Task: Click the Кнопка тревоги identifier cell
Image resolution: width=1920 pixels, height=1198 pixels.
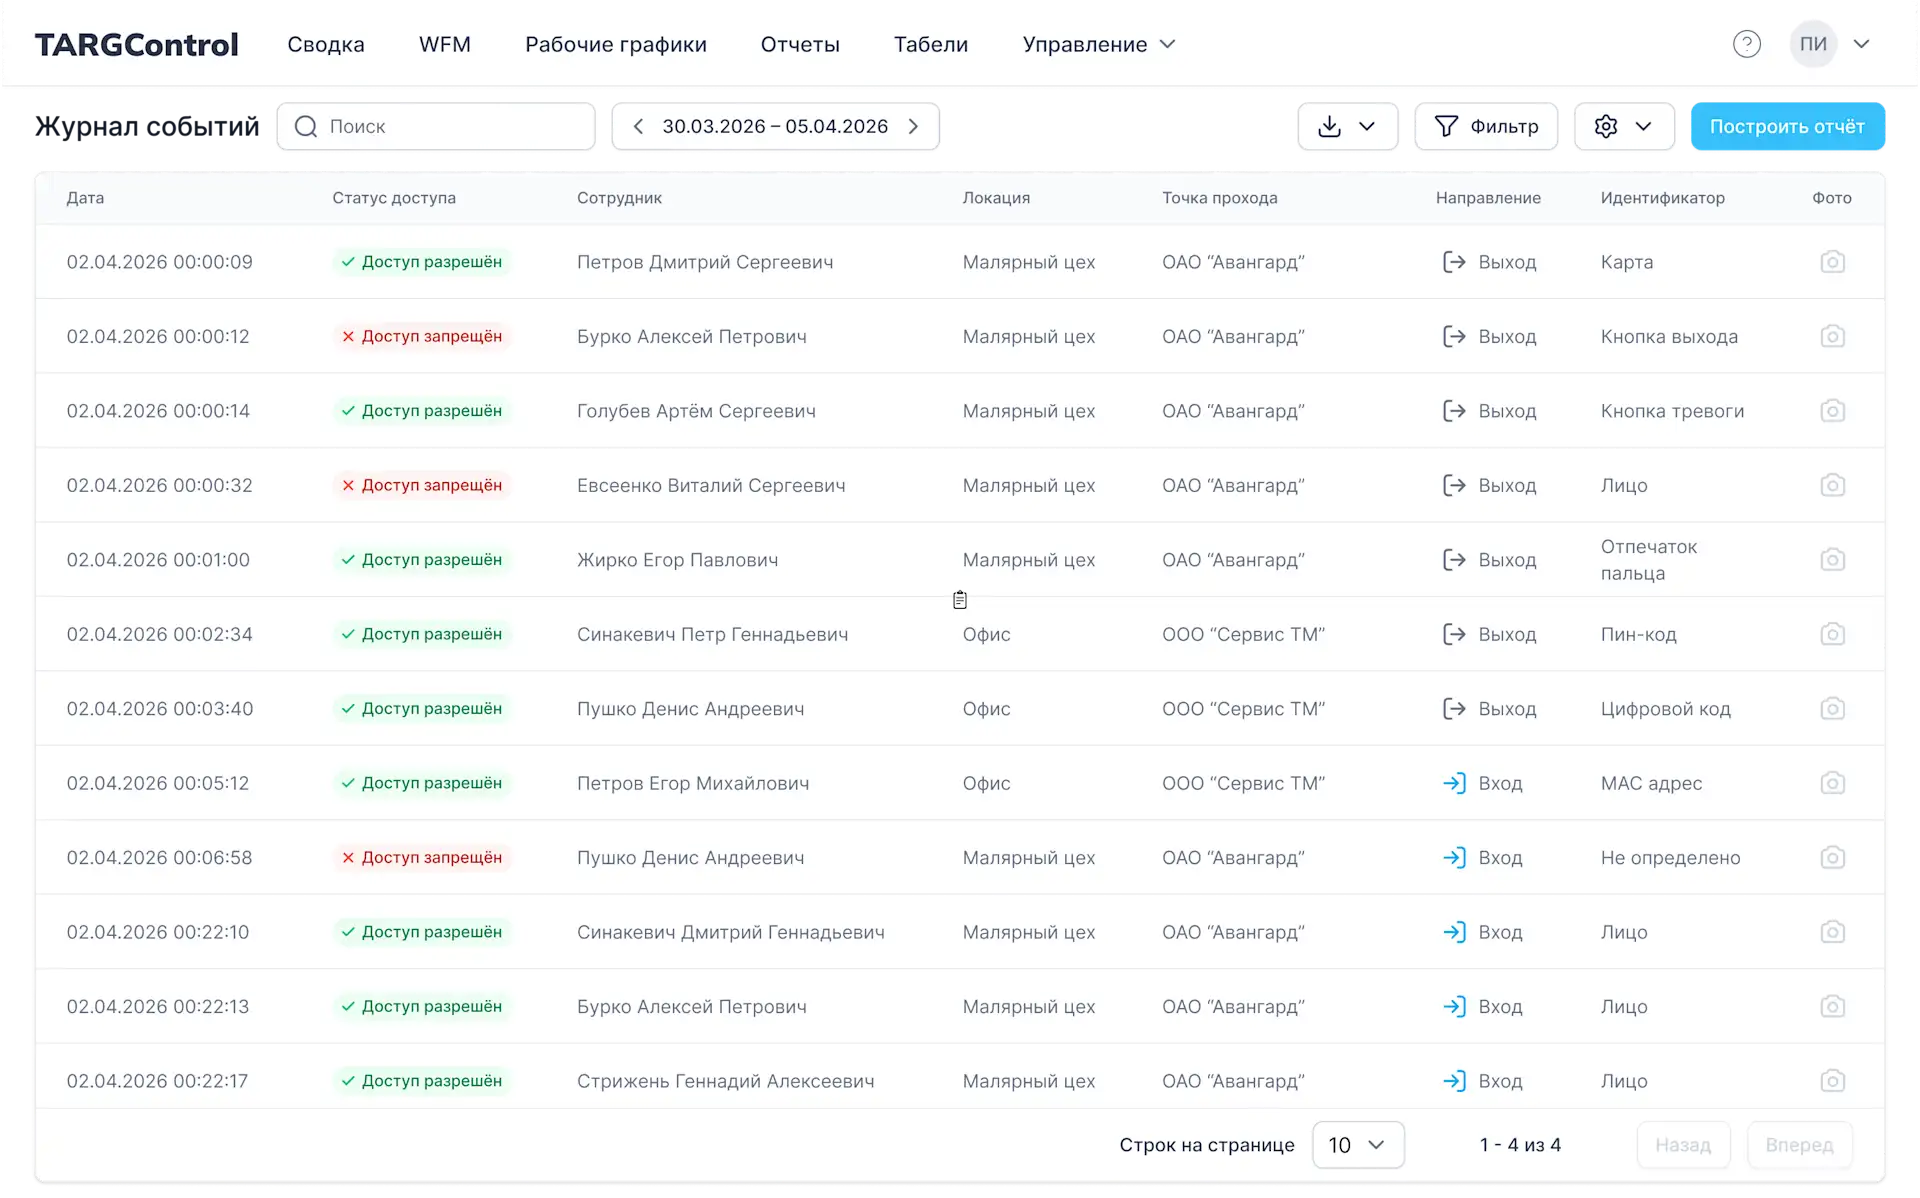Action: 1672,411
